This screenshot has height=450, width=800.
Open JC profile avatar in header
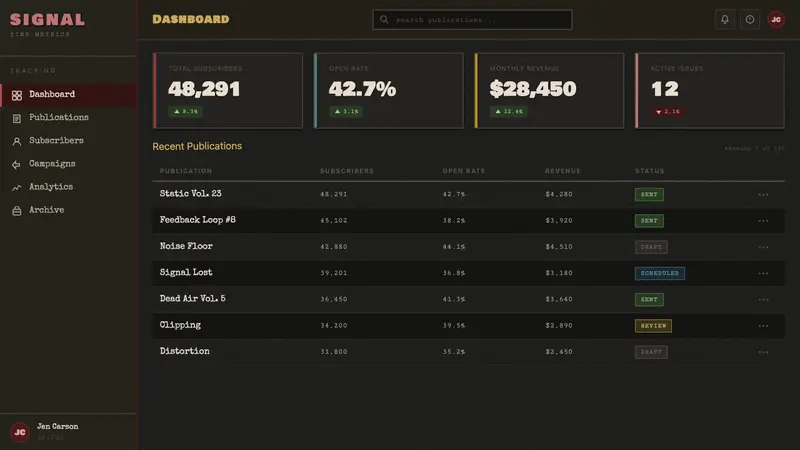point(776,19)
